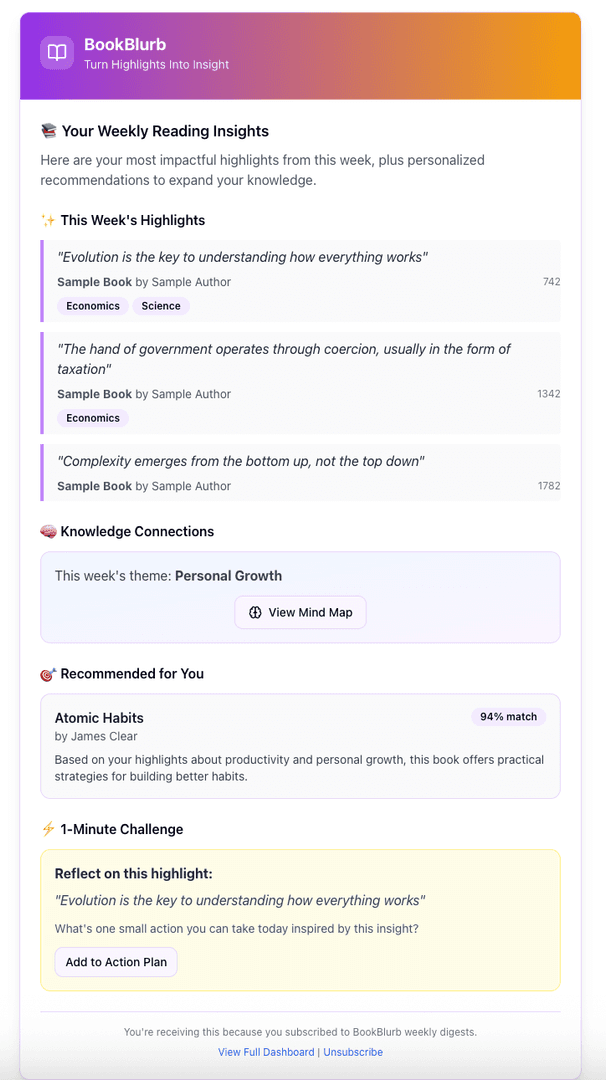Click the brain icon by Knowledge Connections
Image resolution: width=606 pixels, height=1080 pixels.
click(x=48, y=531)
